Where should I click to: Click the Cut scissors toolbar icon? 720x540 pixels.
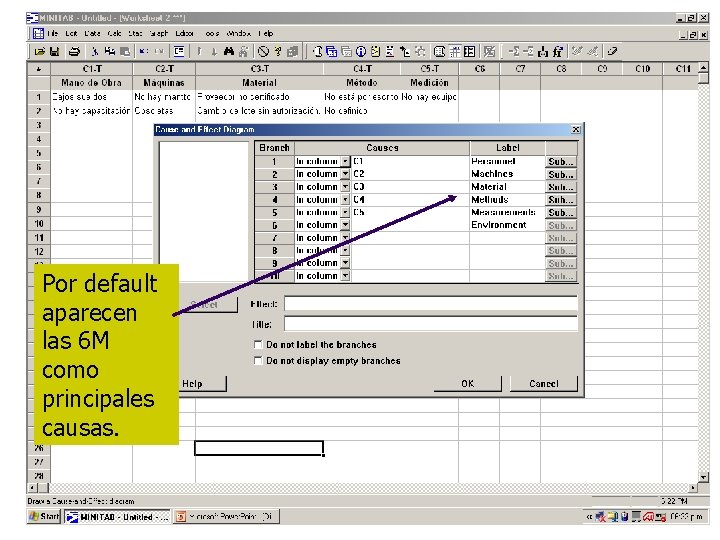tap(95, 52)
